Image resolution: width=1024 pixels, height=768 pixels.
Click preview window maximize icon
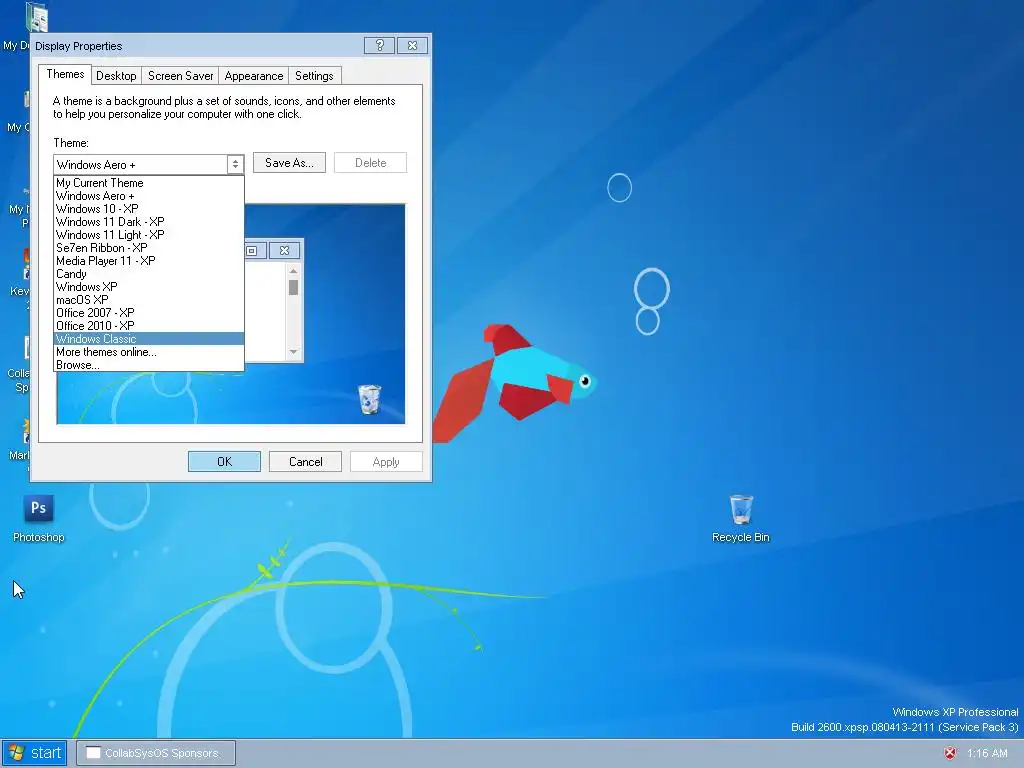tap(252, 250)
